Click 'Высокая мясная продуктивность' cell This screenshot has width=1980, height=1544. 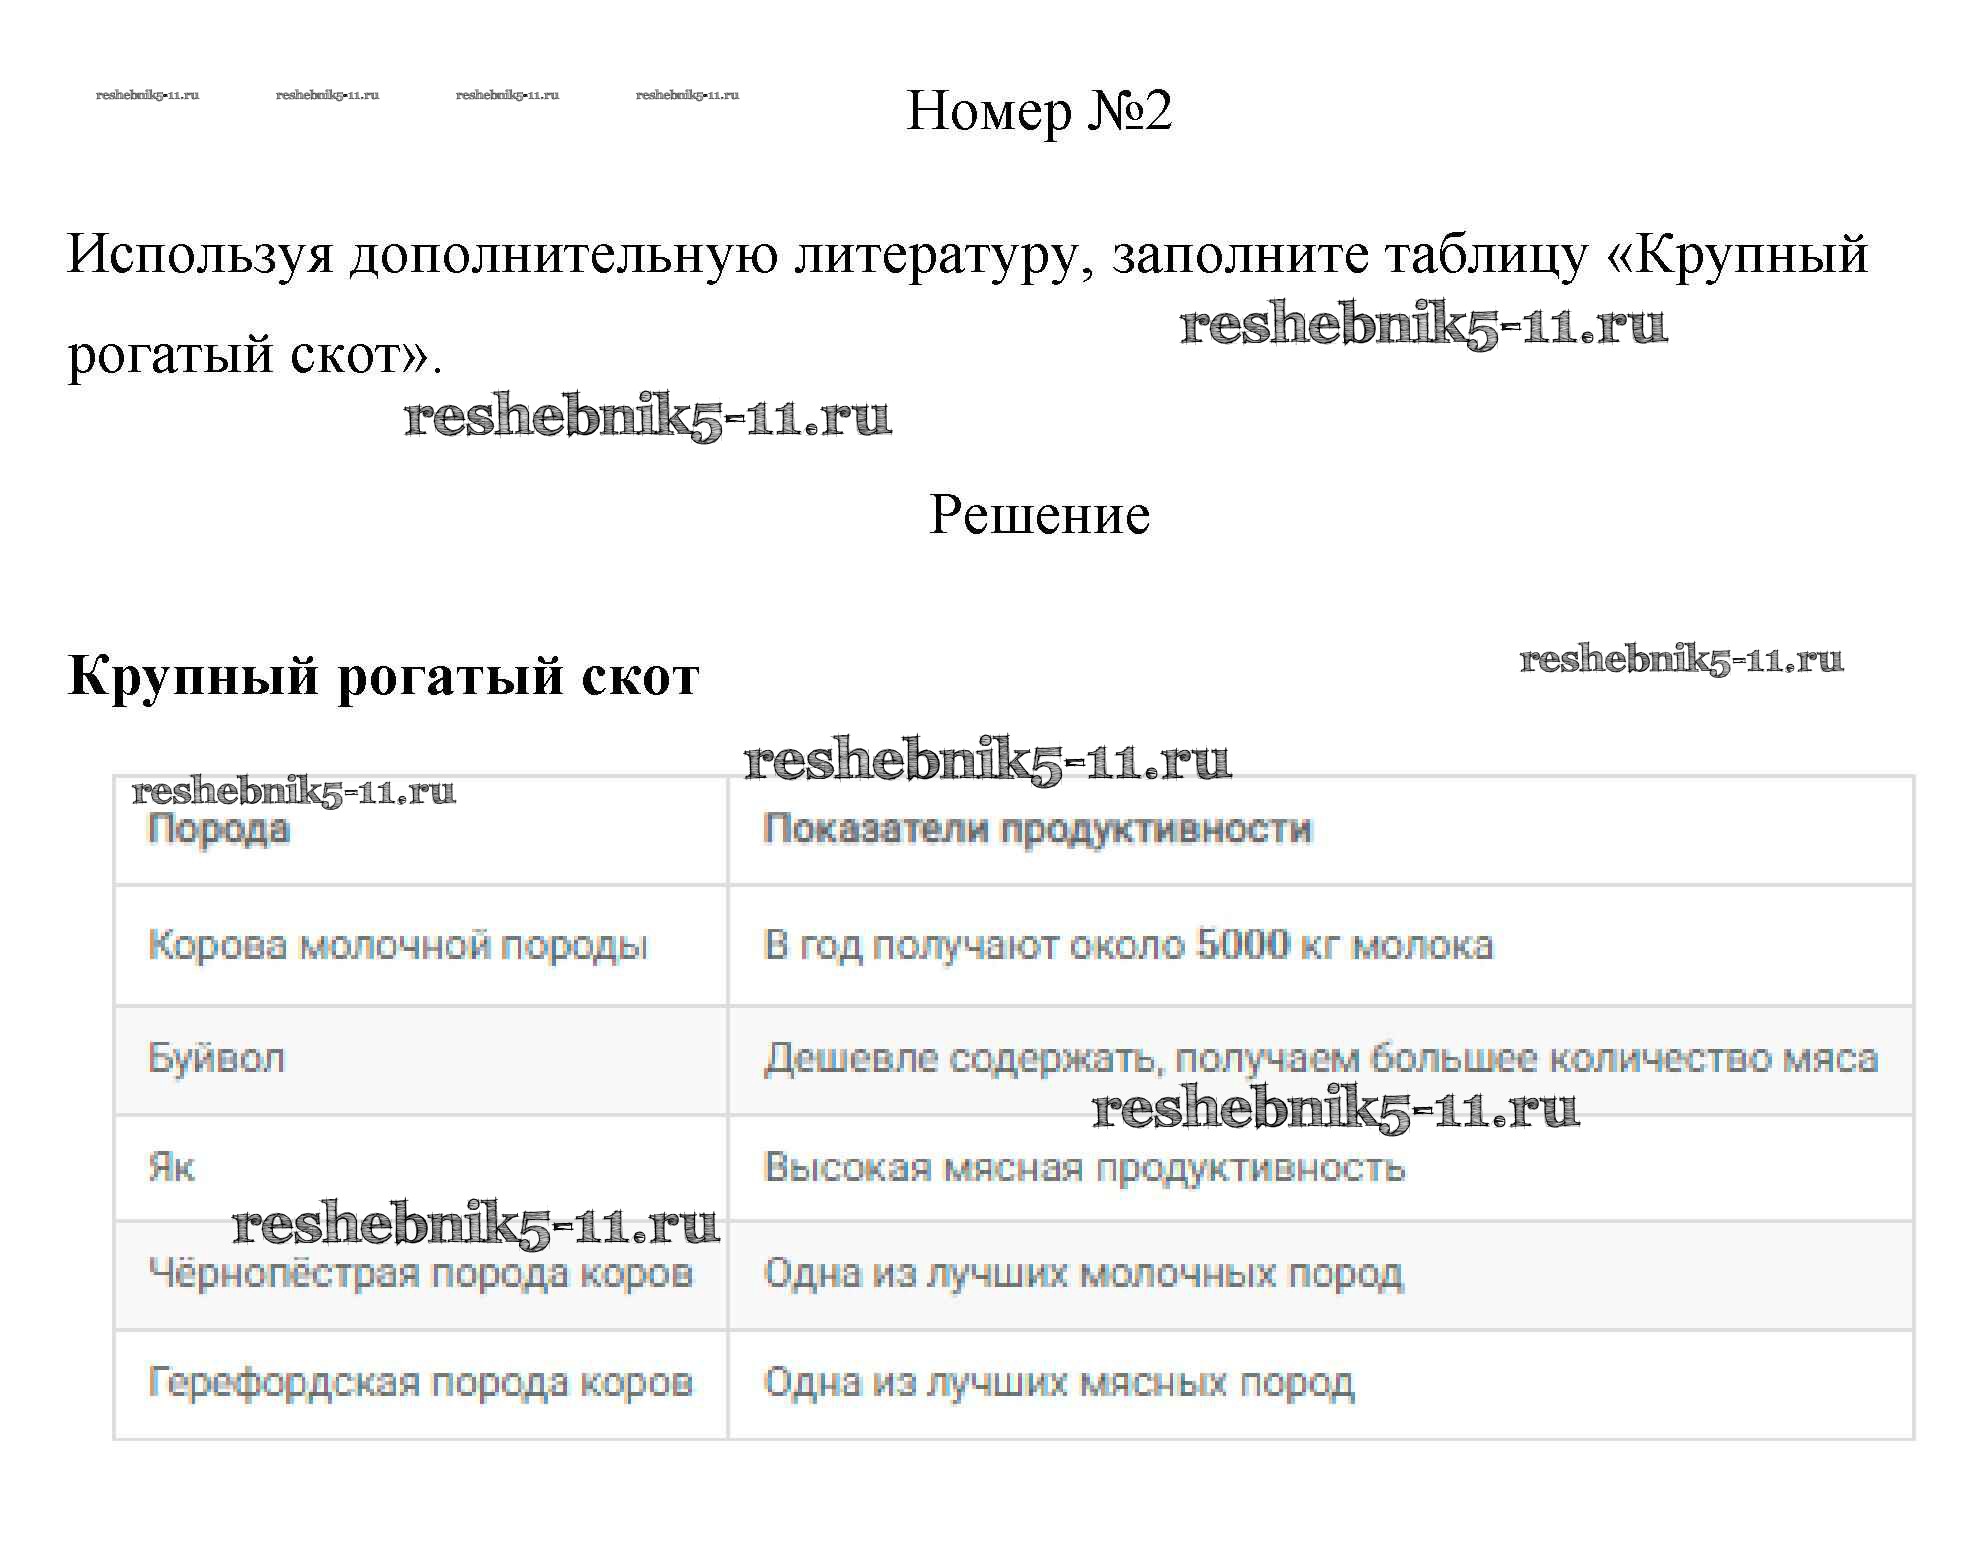click(1084, 1167)
